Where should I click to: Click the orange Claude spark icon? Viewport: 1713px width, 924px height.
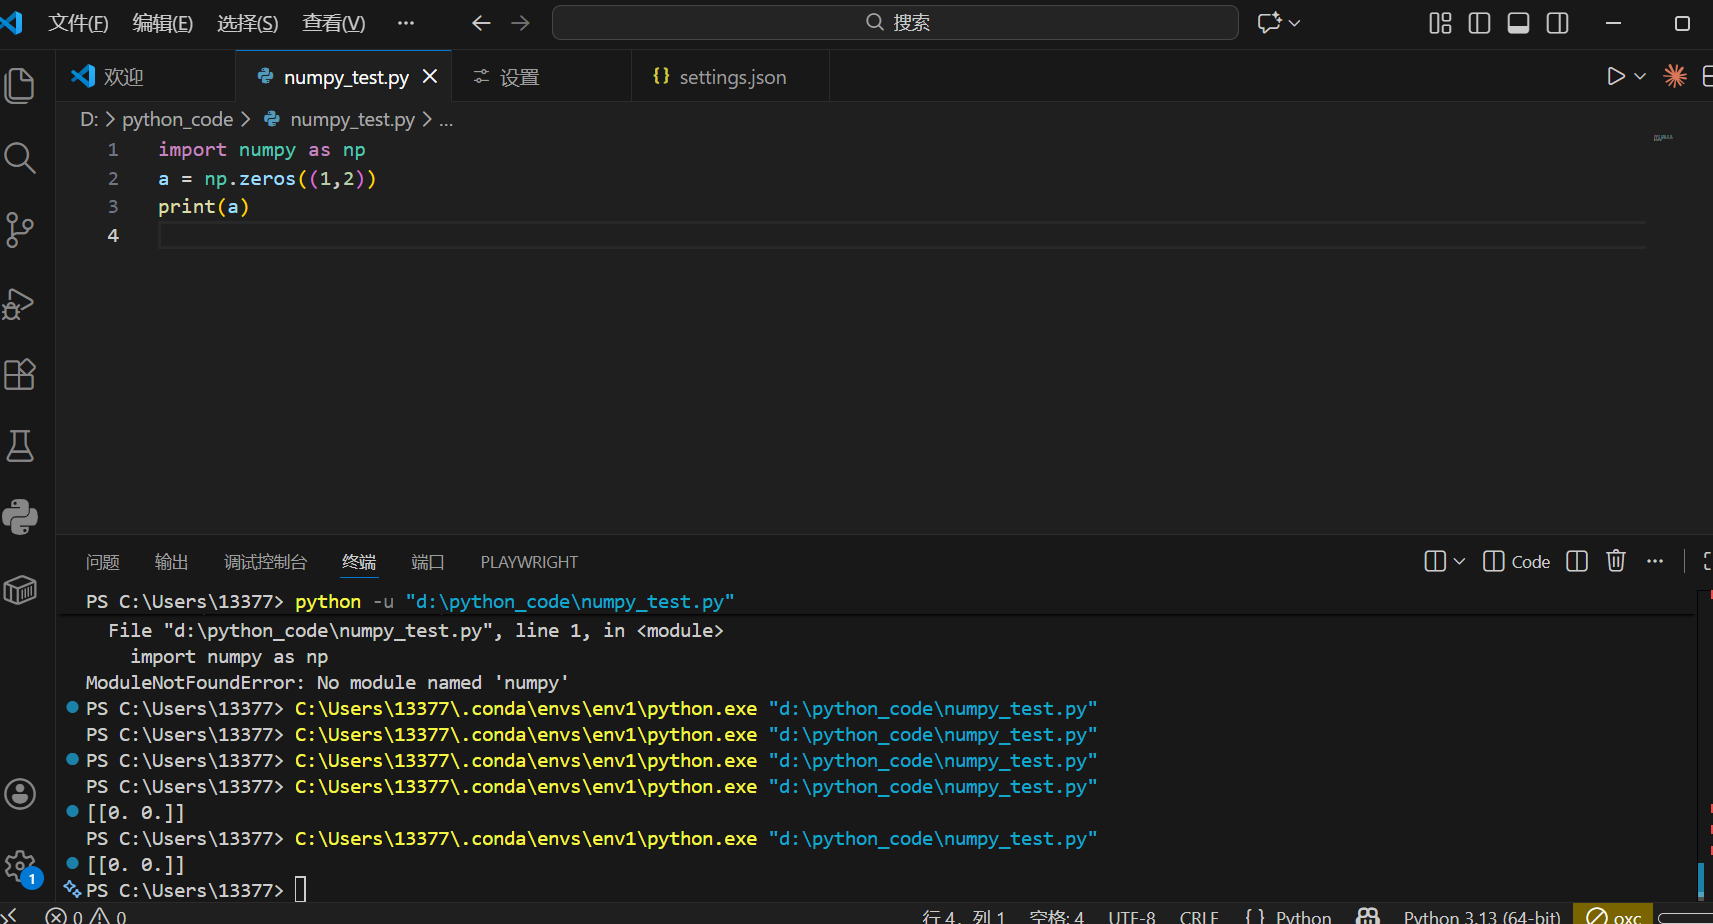click(x=1675, y=76)
